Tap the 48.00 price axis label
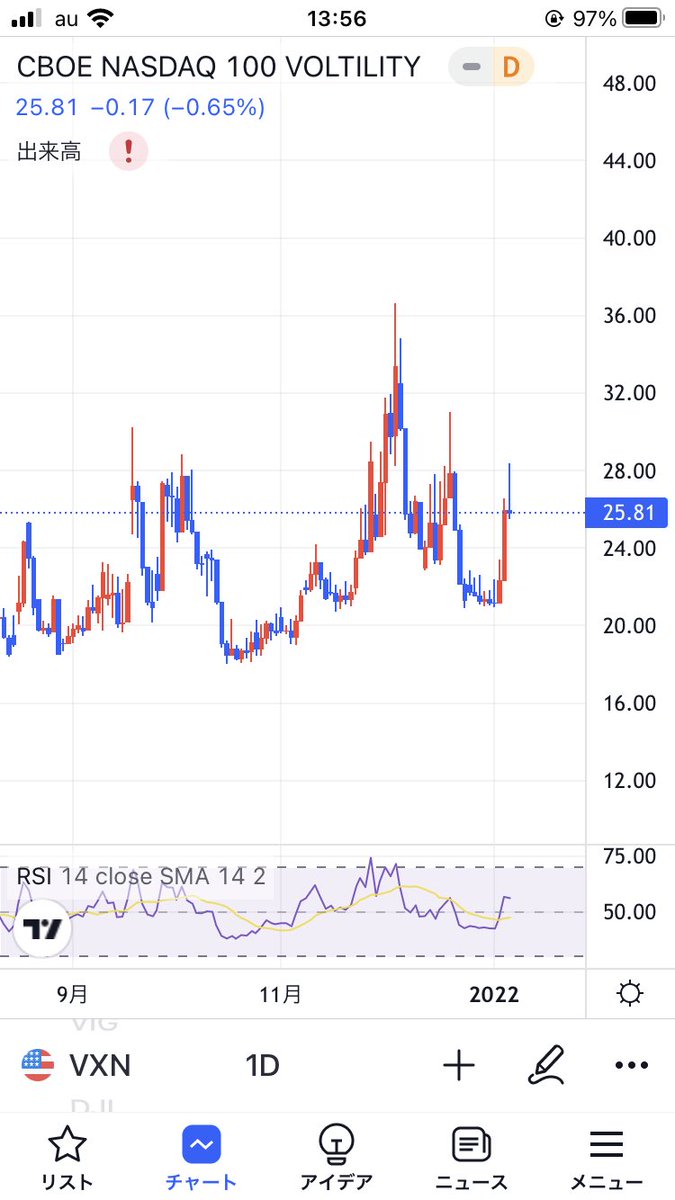 629,83
